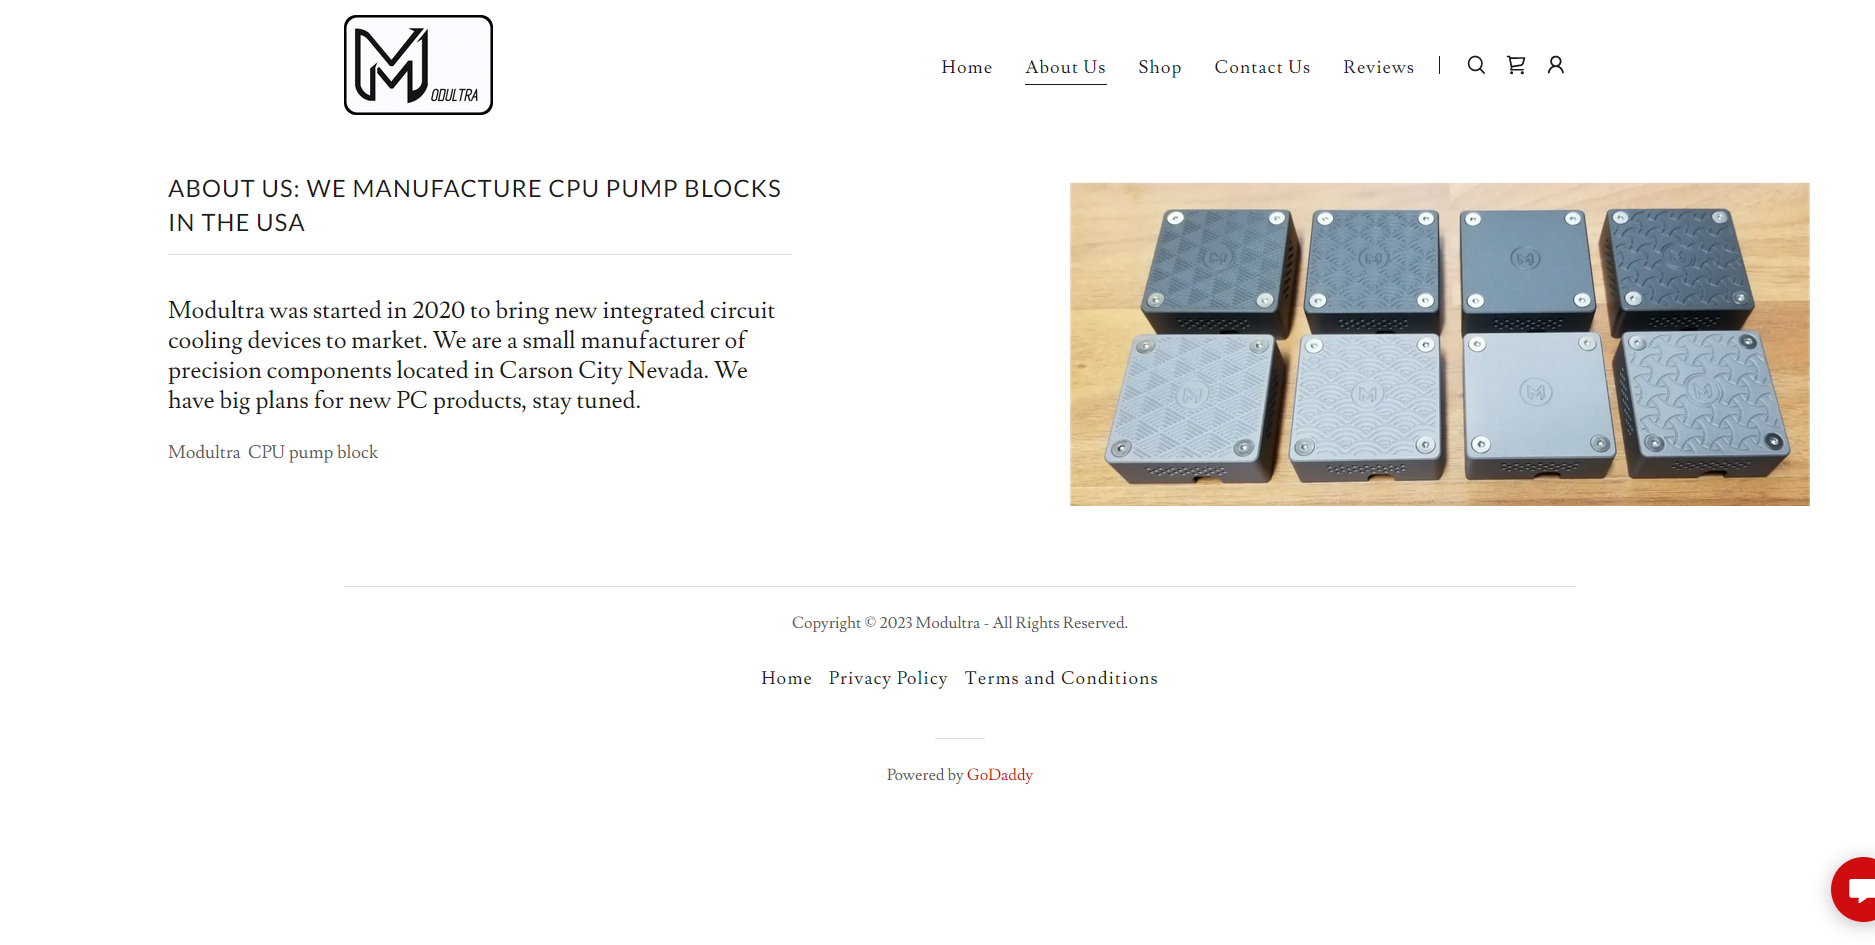Viewport: 1875px width, 945px height.
Task: Click the footer Home link
Action: (786, 678)
